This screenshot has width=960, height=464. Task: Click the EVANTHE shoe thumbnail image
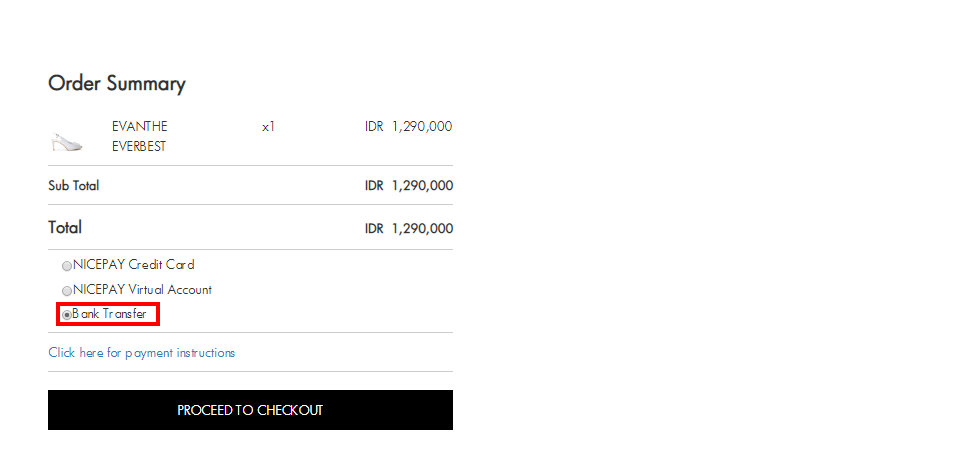pos(67,142)
